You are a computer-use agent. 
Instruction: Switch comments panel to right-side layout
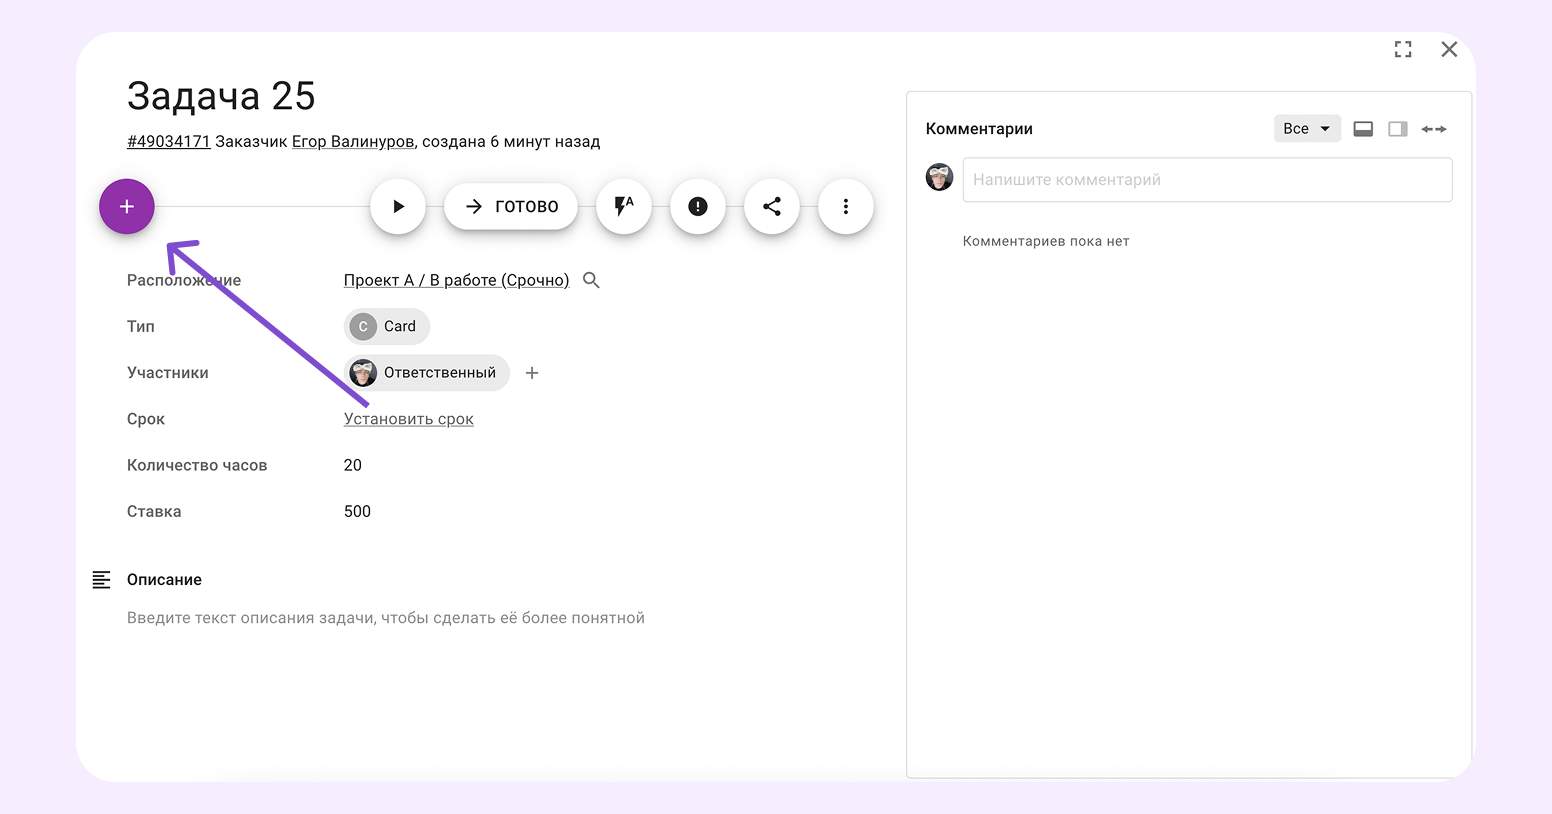pos(1398,129)
